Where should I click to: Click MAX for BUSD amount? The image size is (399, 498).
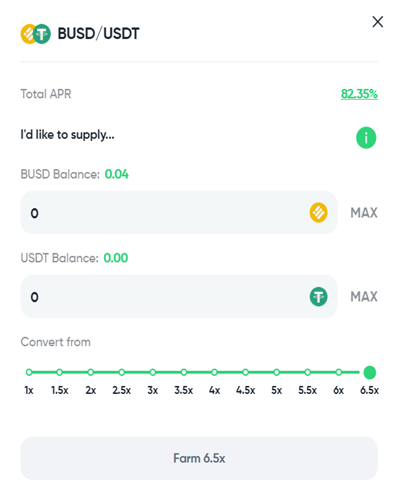click(364, 213)
